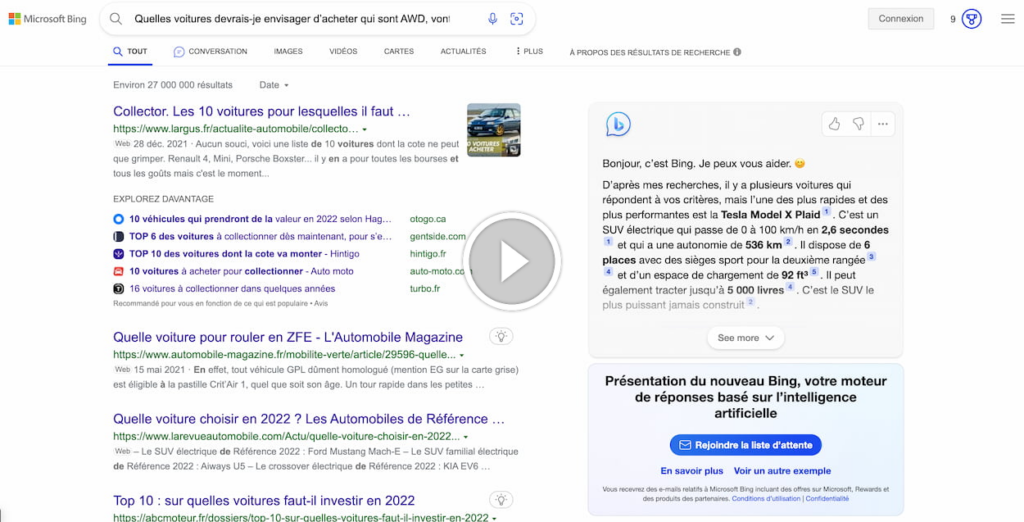Click the Connexion button
The height and width of the screenshot is (522, 1024).
click(x=901, y=19)
